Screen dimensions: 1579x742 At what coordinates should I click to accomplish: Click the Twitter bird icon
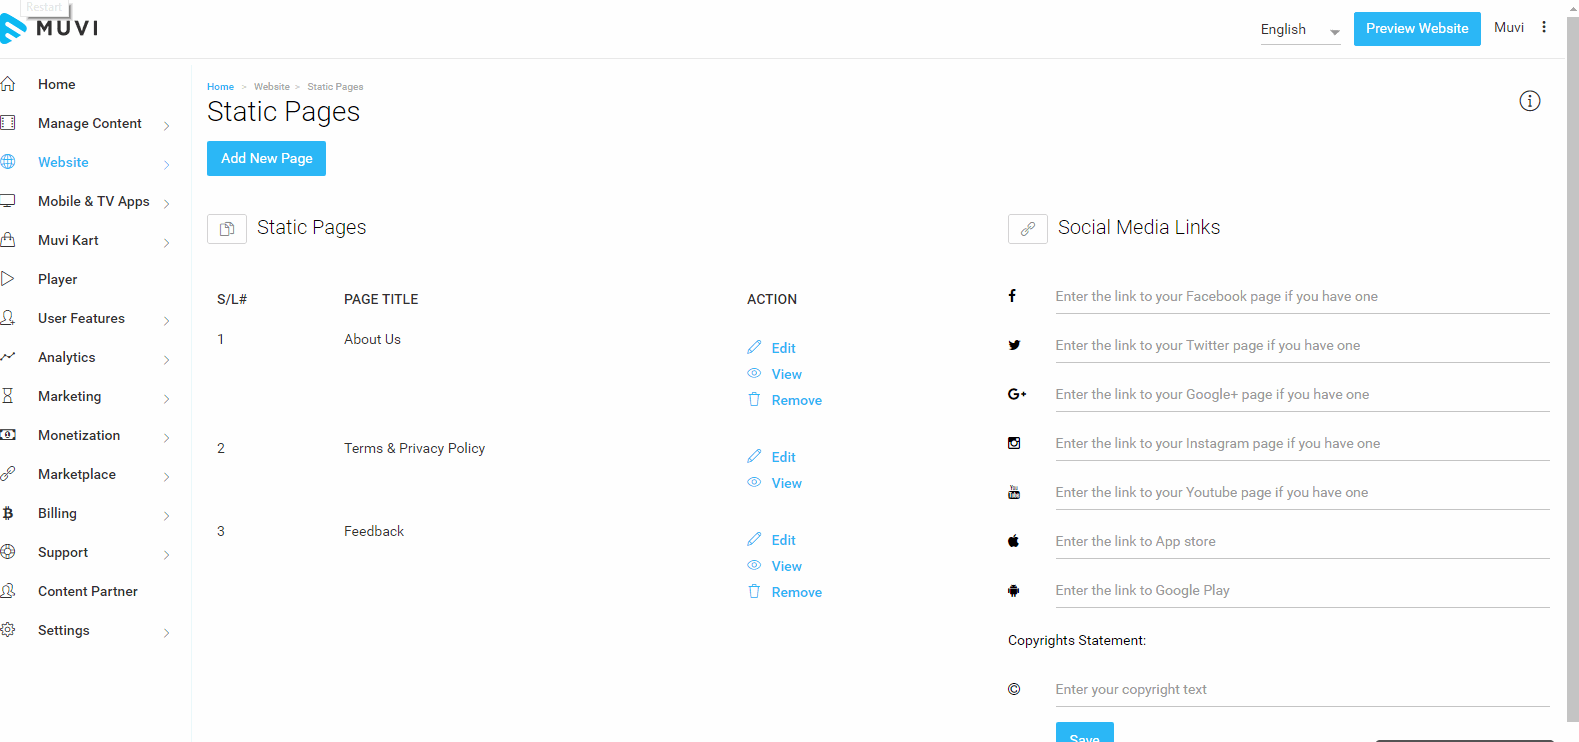pyautogui.click(x=1014, y=345)
